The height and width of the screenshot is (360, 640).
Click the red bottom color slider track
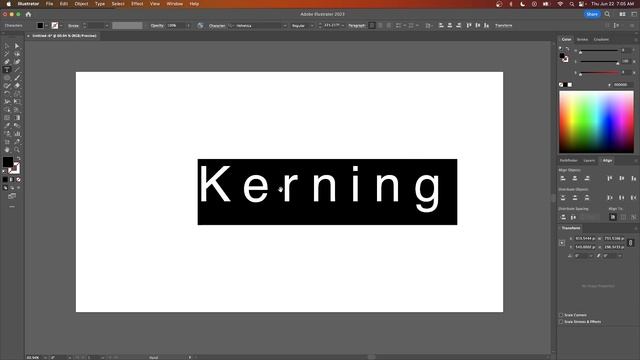click(x=599, y=73)
